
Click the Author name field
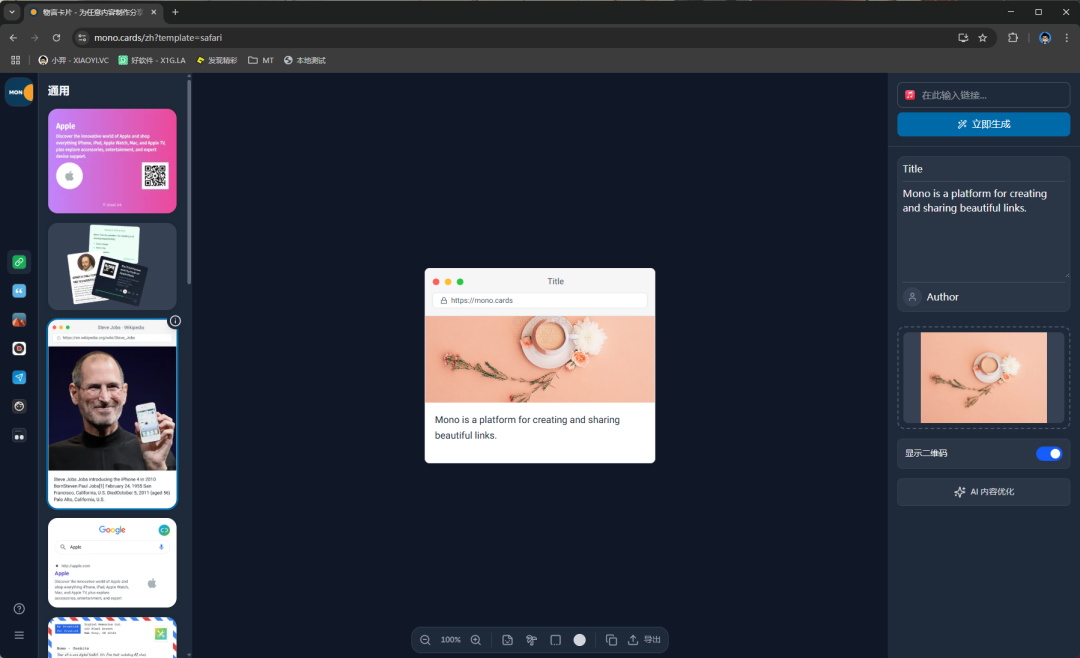click(x=995, y=297)
